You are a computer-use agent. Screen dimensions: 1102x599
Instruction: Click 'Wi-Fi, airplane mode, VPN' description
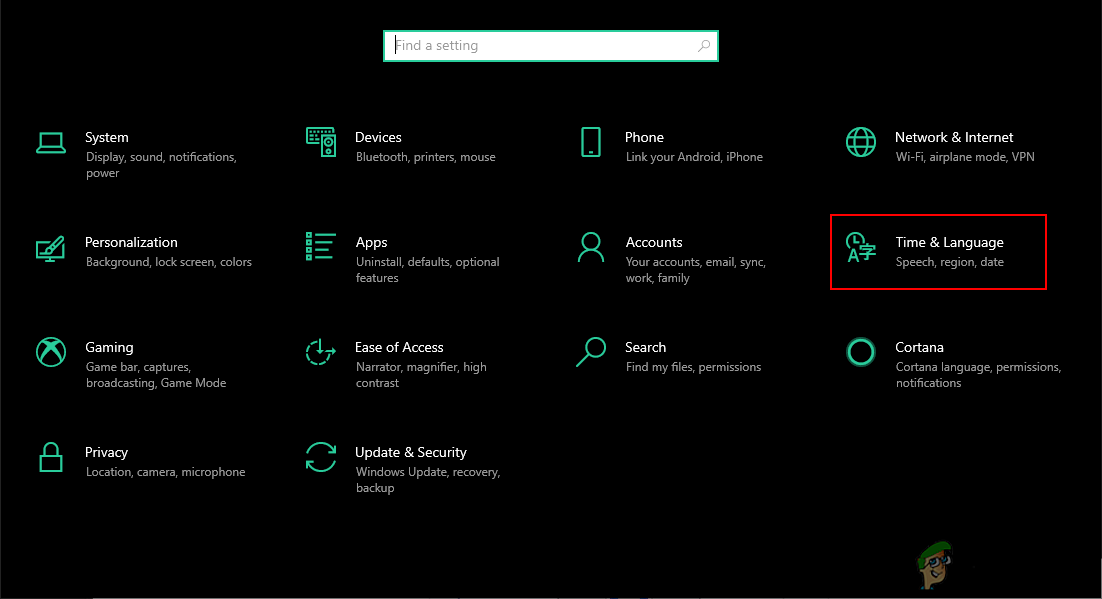coord(965,157)
